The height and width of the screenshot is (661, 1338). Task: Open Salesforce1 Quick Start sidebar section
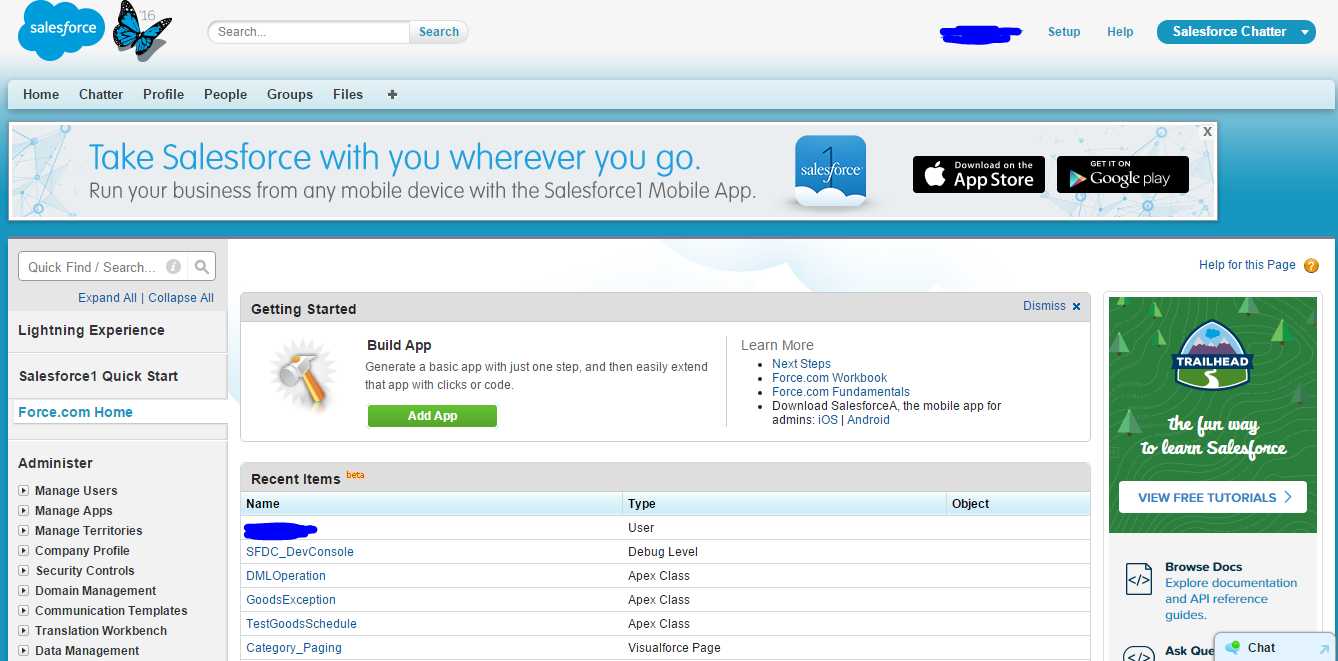click(98, 376)
